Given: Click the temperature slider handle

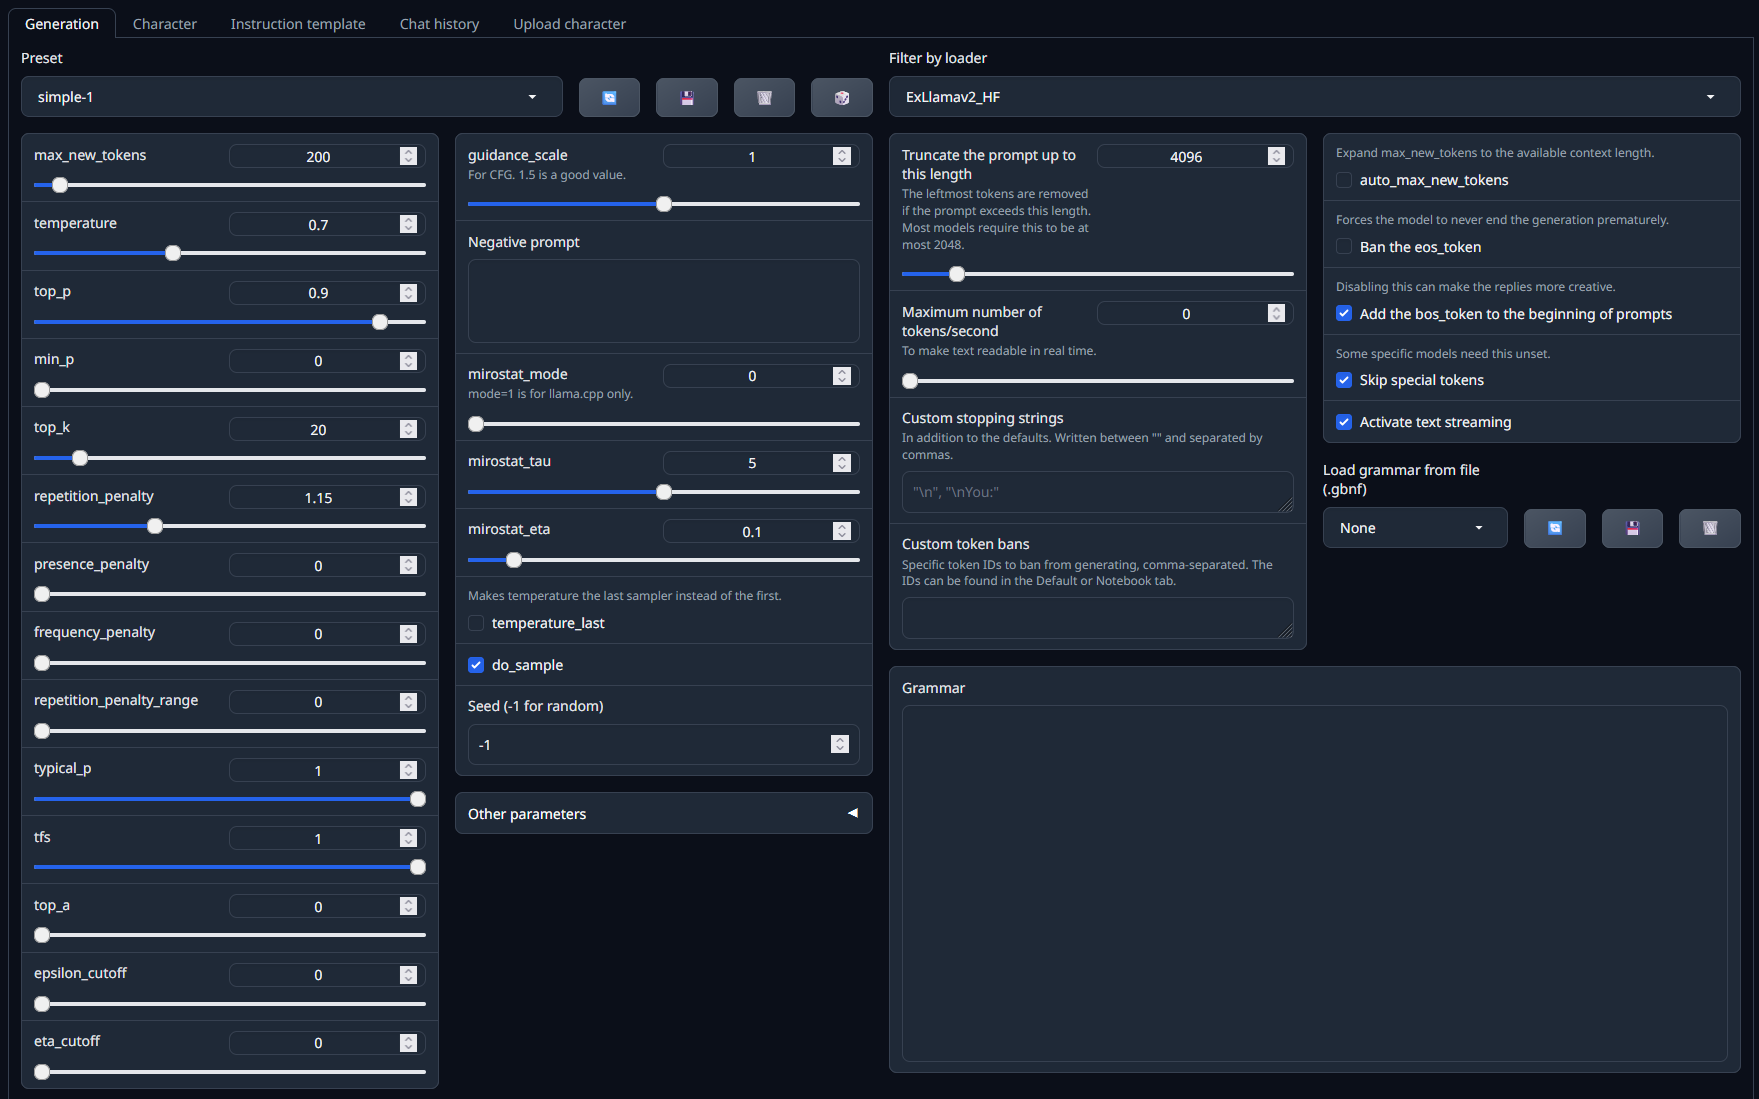Looking at the screenshot, I should [173, 253].
